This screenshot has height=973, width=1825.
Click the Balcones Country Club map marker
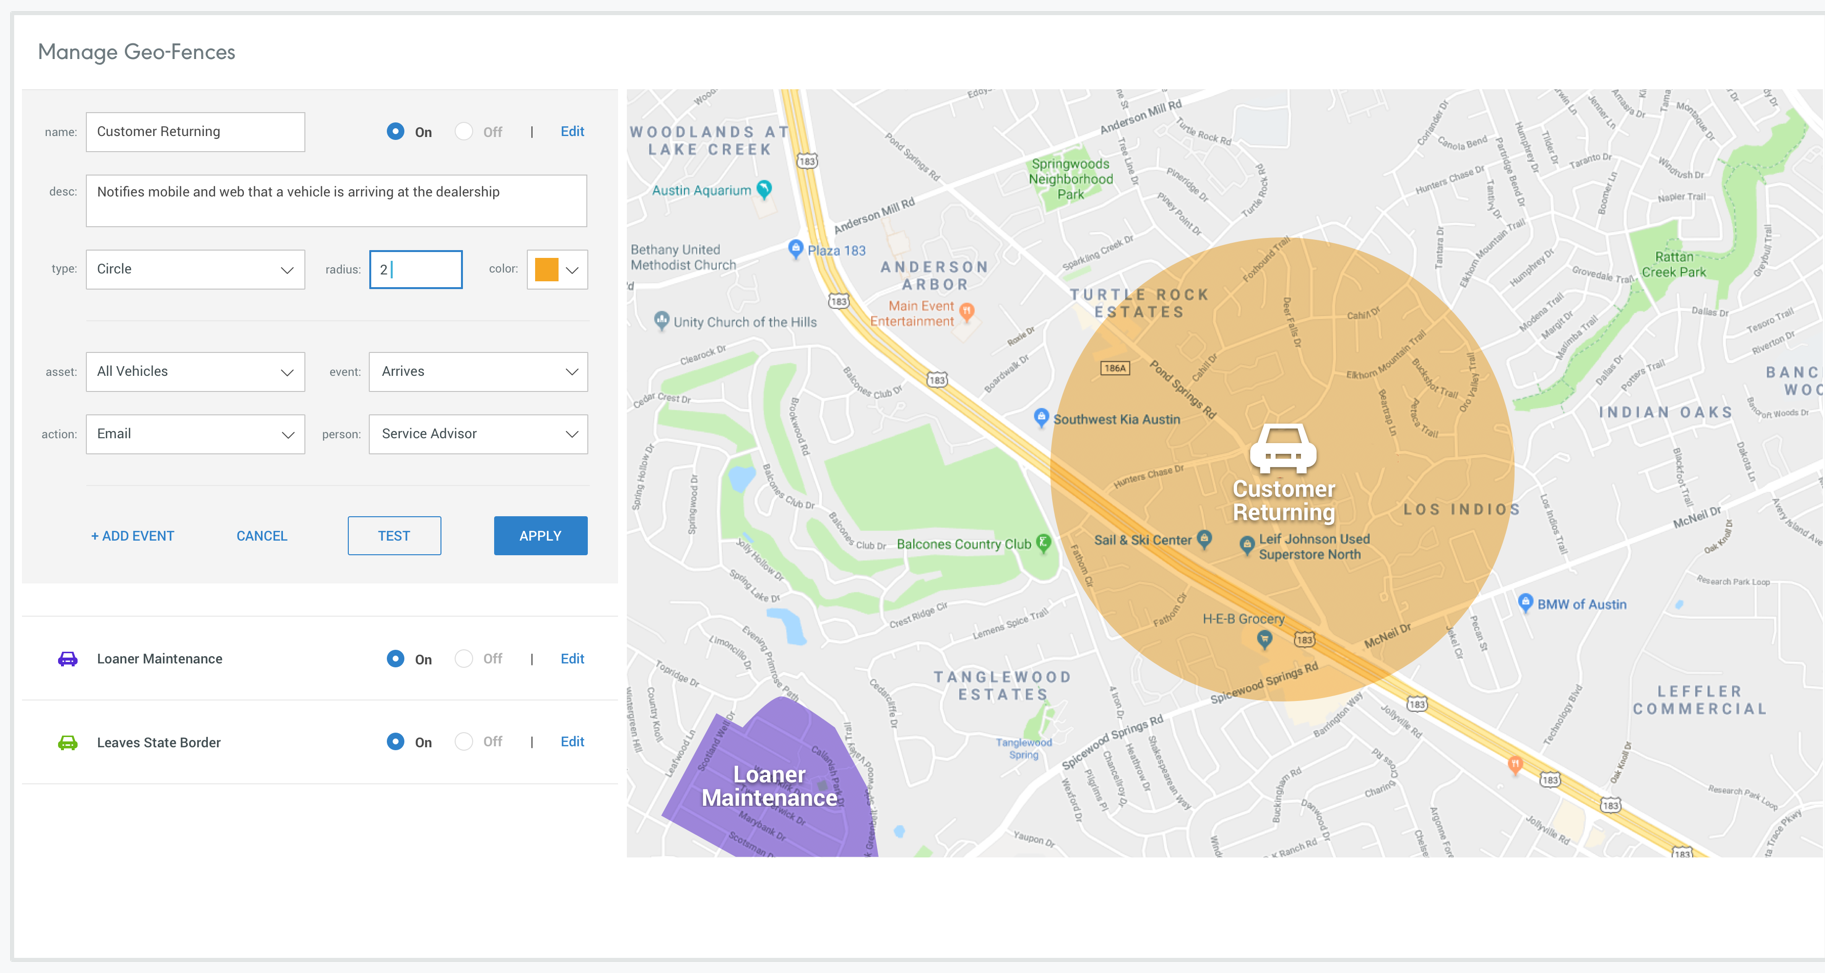point(1044,543)
